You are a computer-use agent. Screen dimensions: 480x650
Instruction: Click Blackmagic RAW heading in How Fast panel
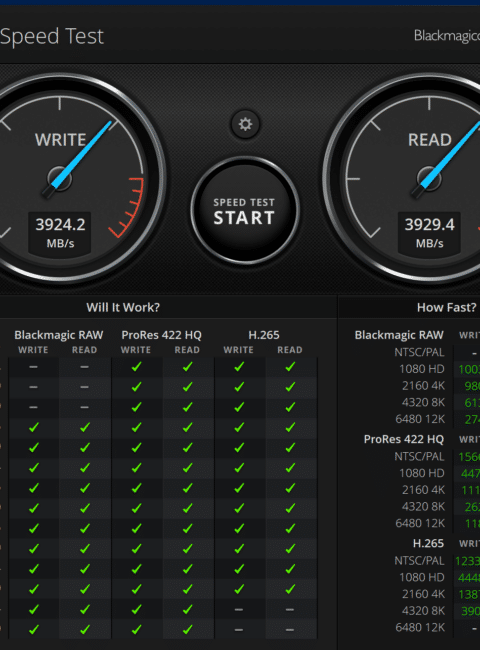(x=399, y=335)
